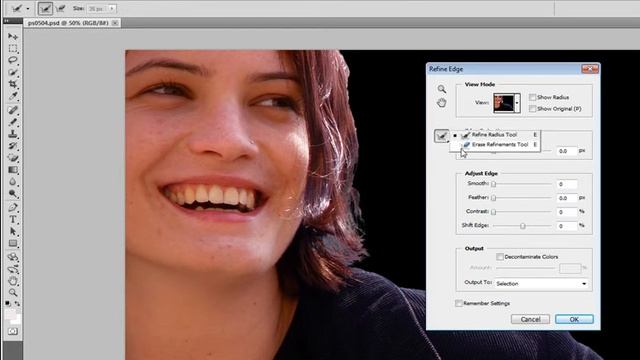Choose Refine Radius Tool from the flyout

click(x=495, y=135)
